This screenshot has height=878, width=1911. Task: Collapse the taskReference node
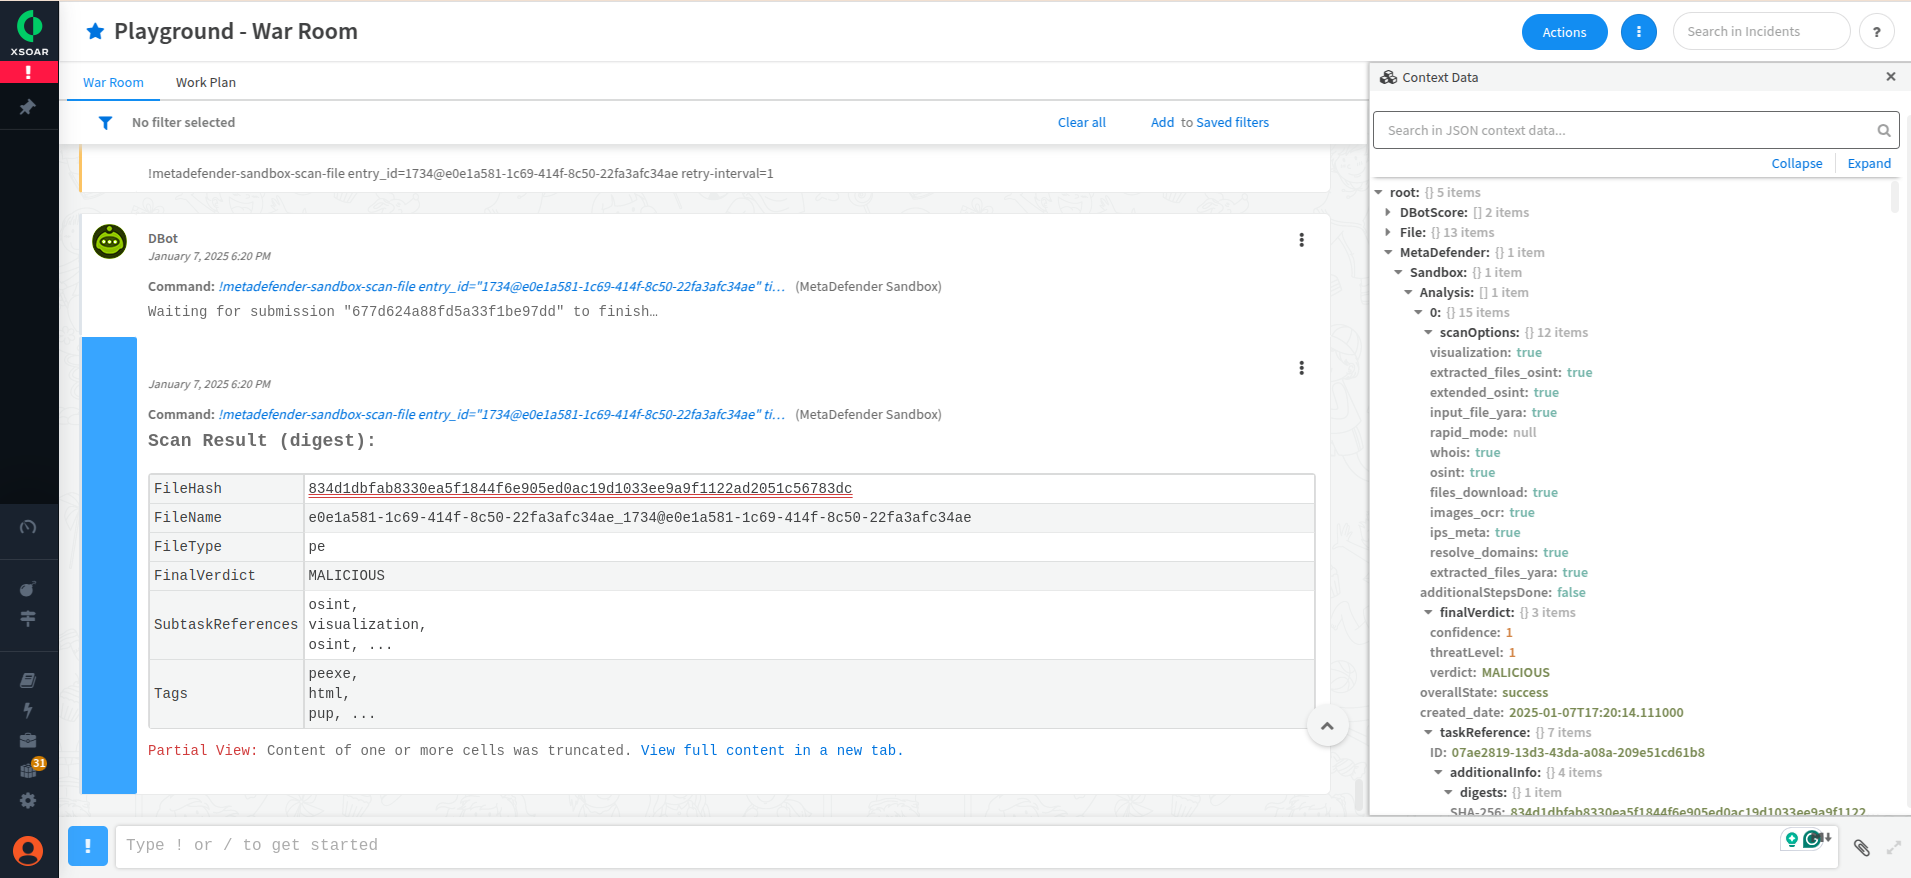(1428, 733)
